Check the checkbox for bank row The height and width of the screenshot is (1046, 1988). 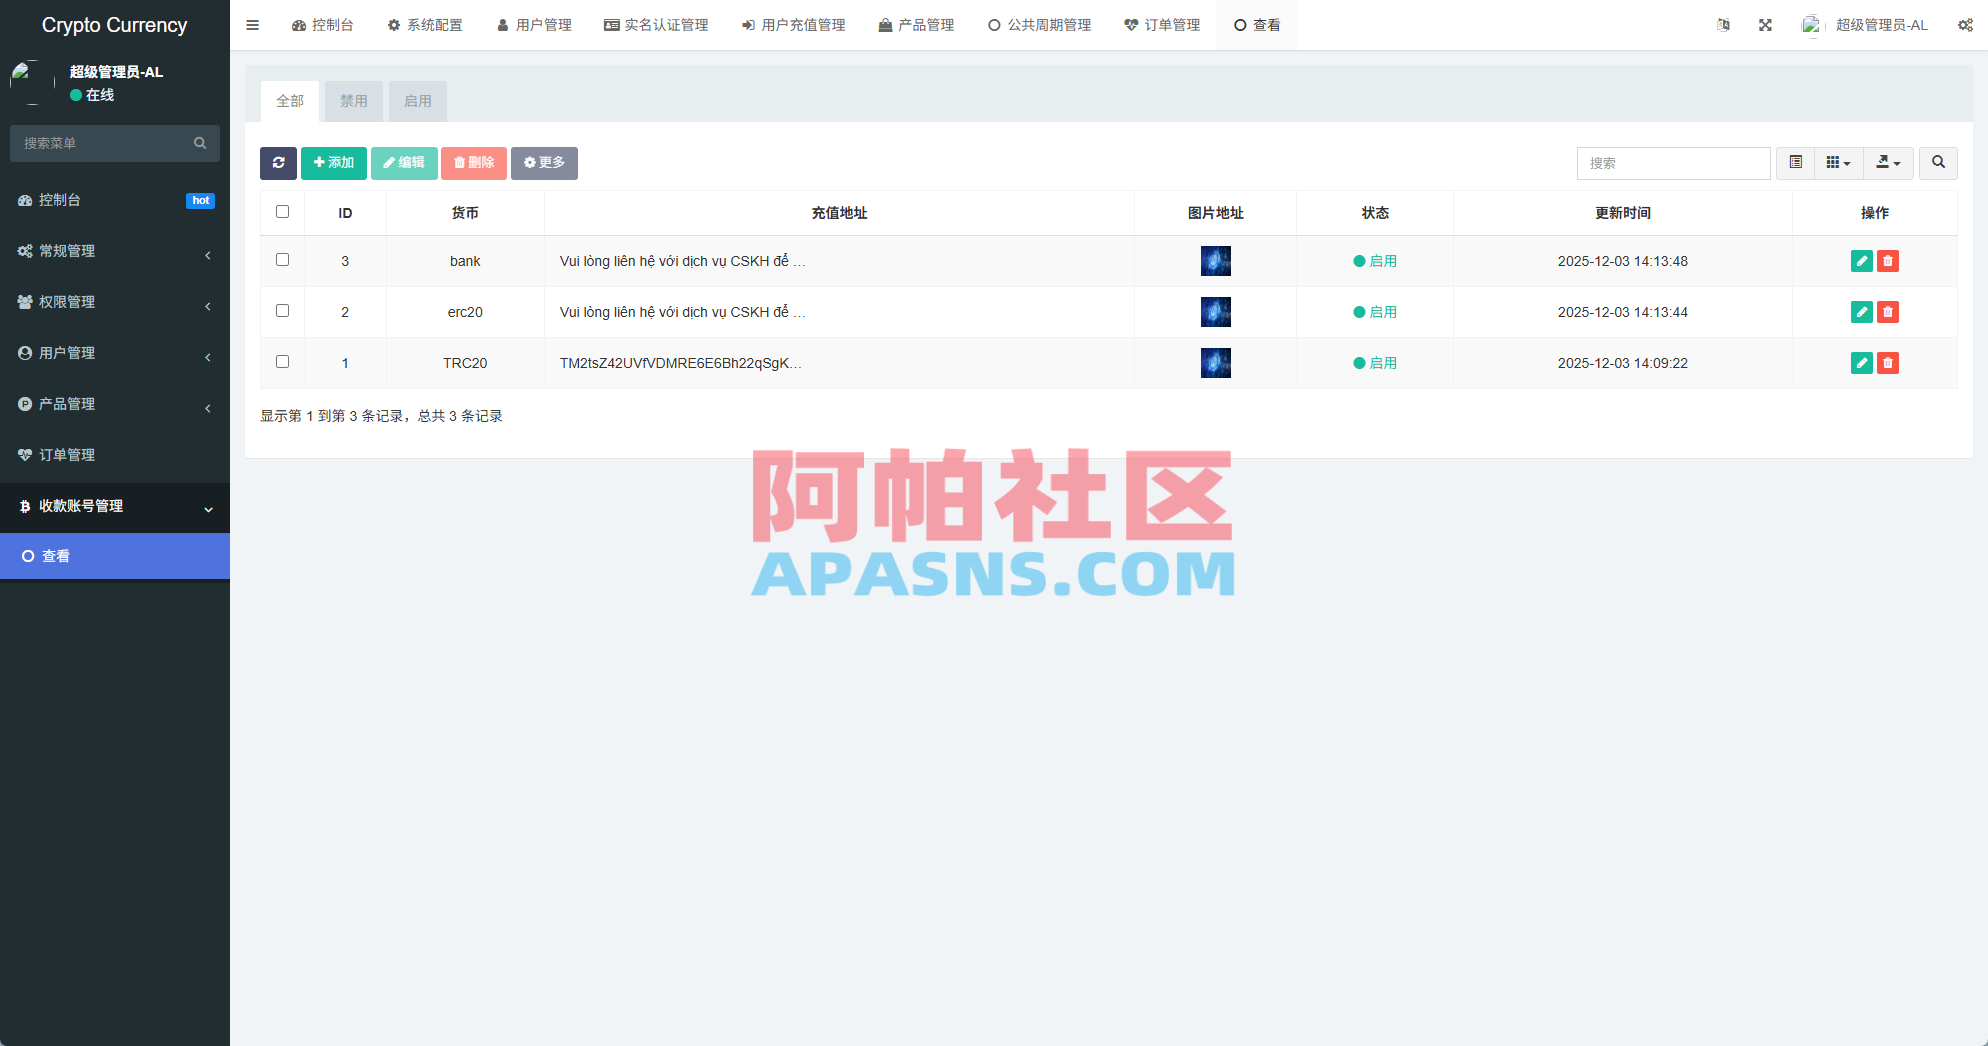point(282,260)
